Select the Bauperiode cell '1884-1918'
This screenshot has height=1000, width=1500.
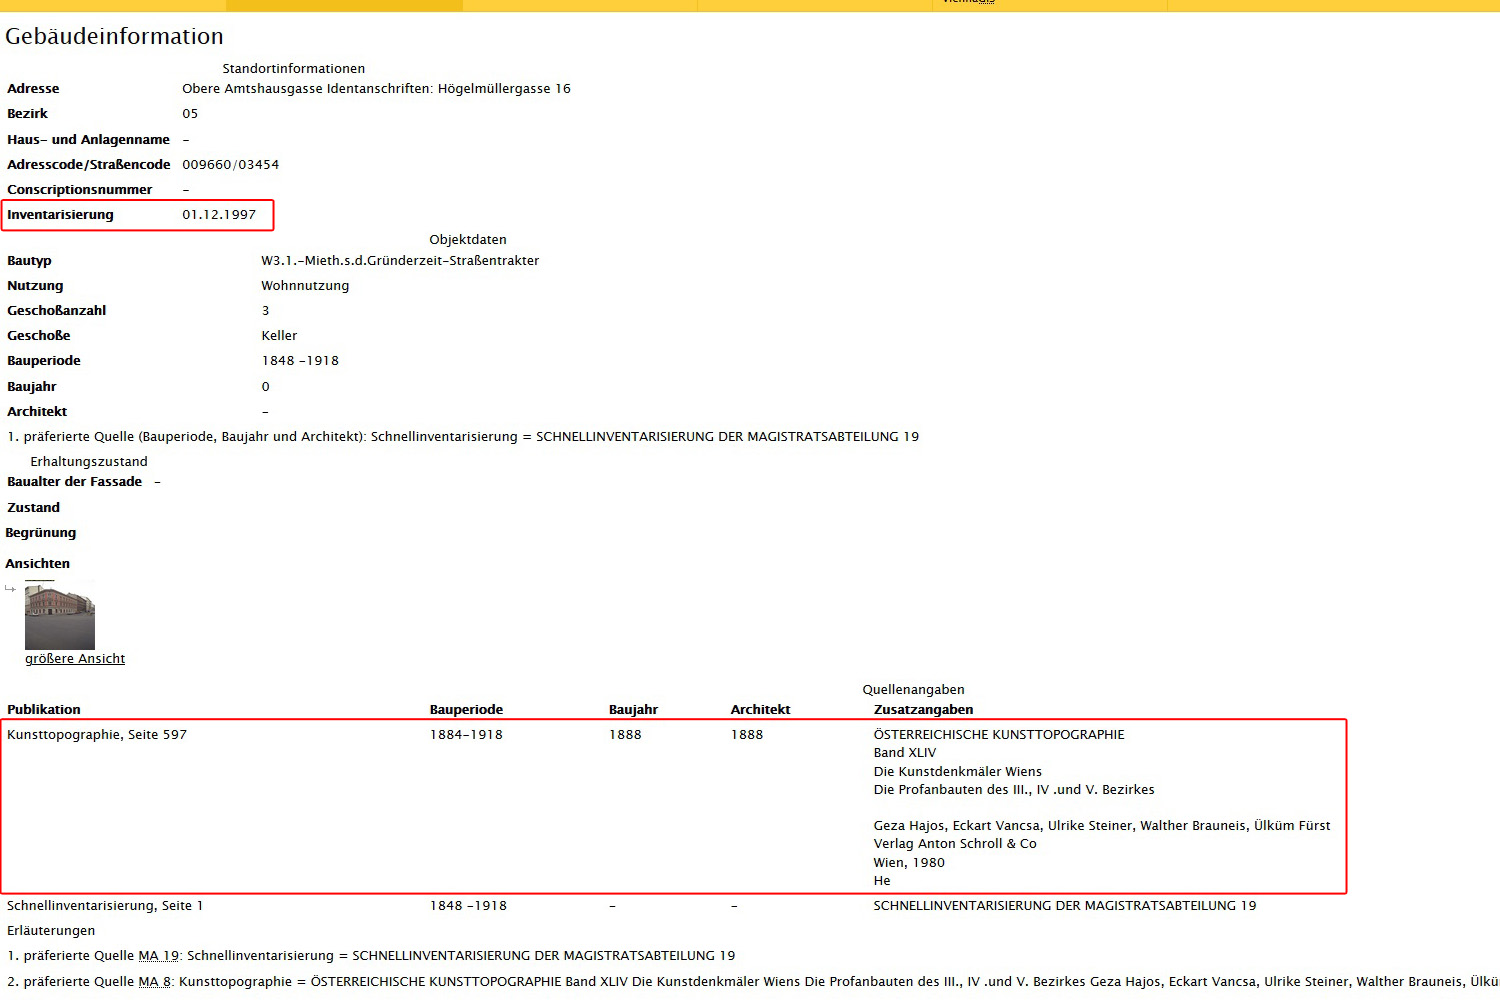pyautogui.click(x=466, y=734)
